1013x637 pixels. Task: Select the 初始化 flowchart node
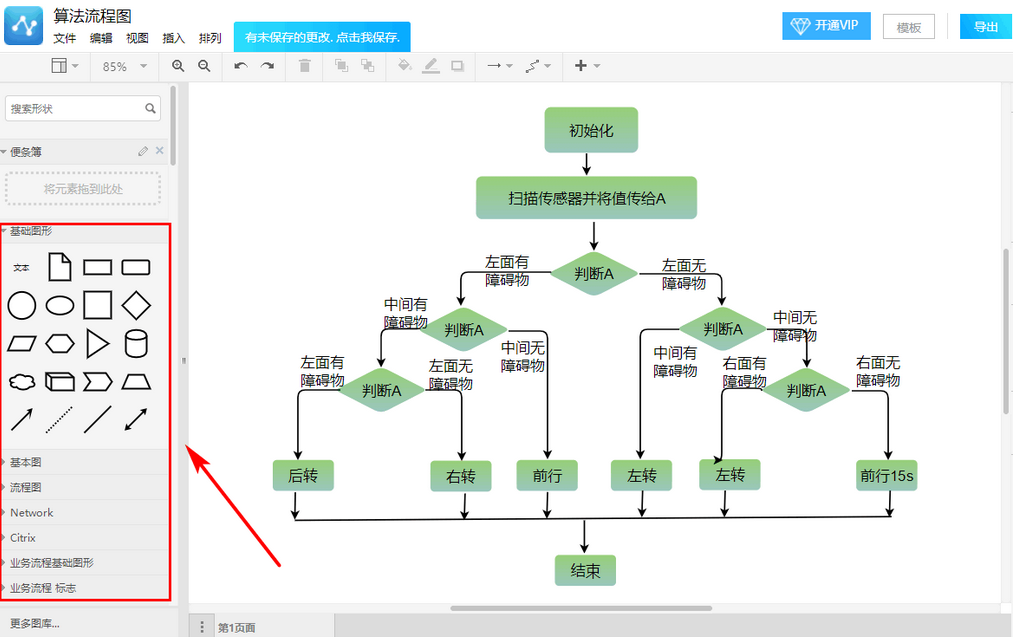591,131
